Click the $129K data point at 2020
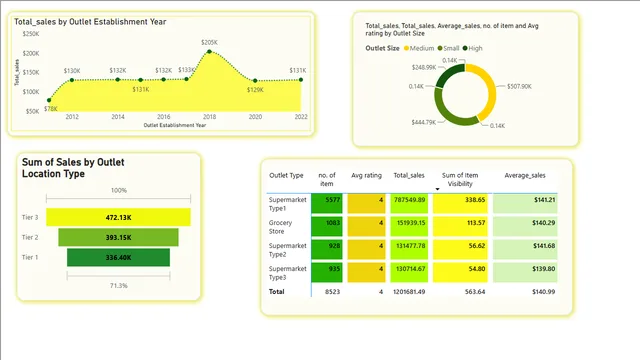This screenshot has width=640, height=360. (255, 81)
